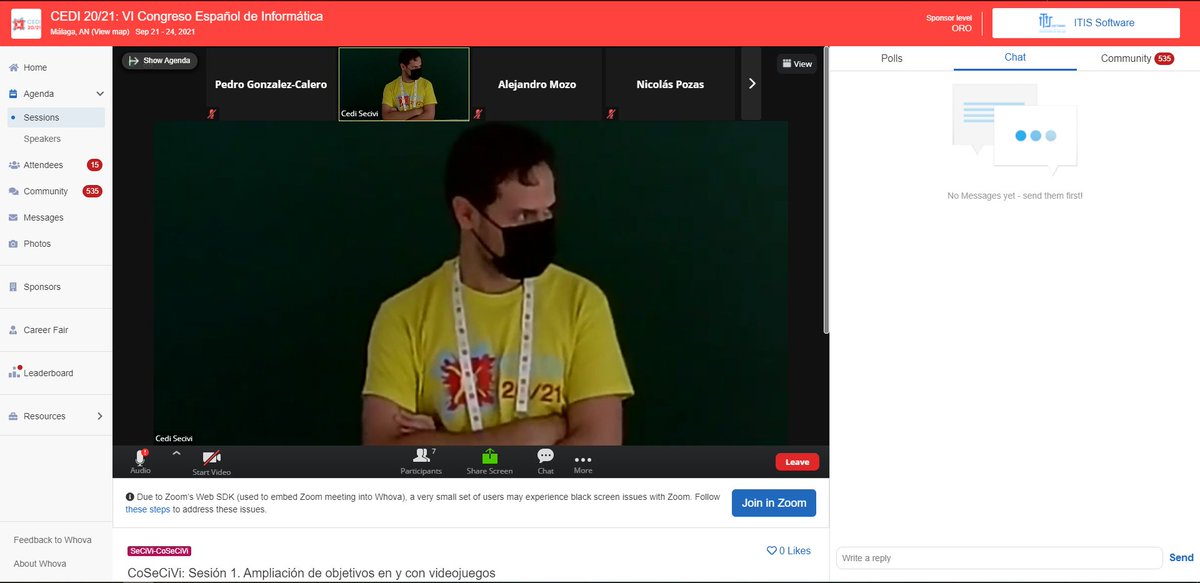
Task: Click the Sponsor level ORO text
Action: (949, 23)
